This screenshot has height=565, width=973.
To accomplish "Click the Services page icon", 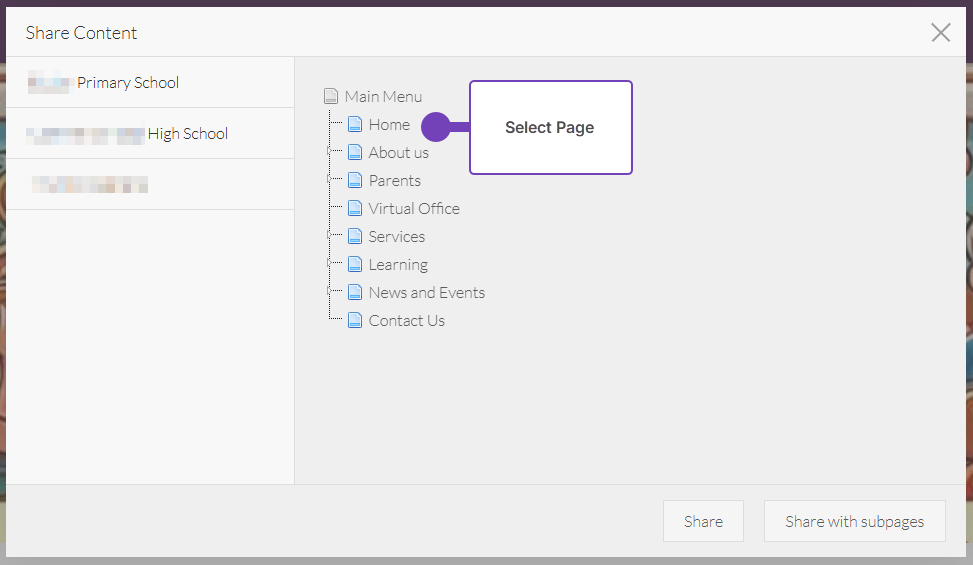I will click(x=355, y=237).
